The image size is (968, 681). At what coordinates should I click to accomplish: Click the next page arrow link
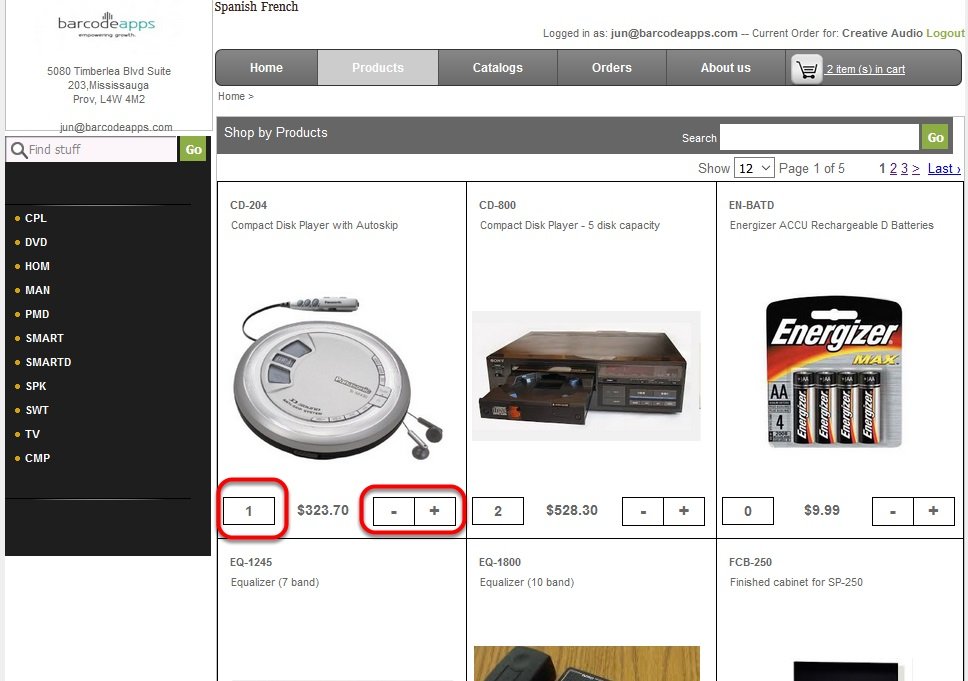[x=916, y=169]
